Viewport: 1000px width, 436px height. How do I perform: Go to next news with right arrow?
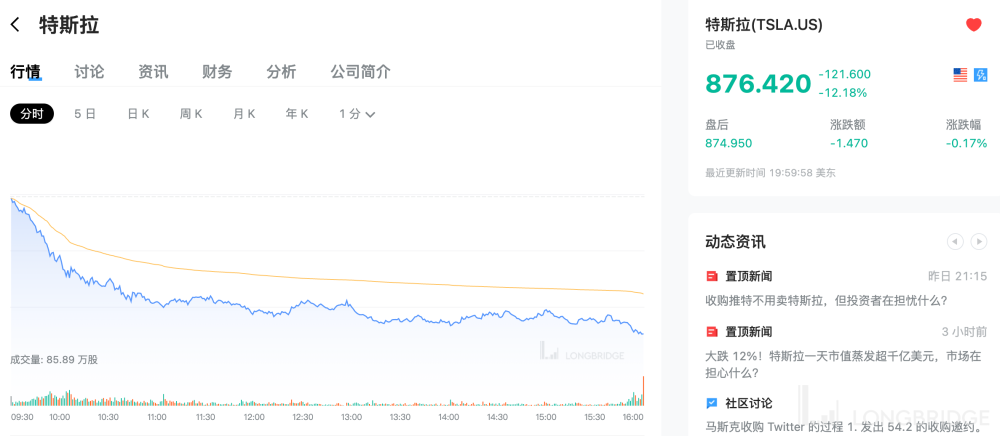point(979,241)
